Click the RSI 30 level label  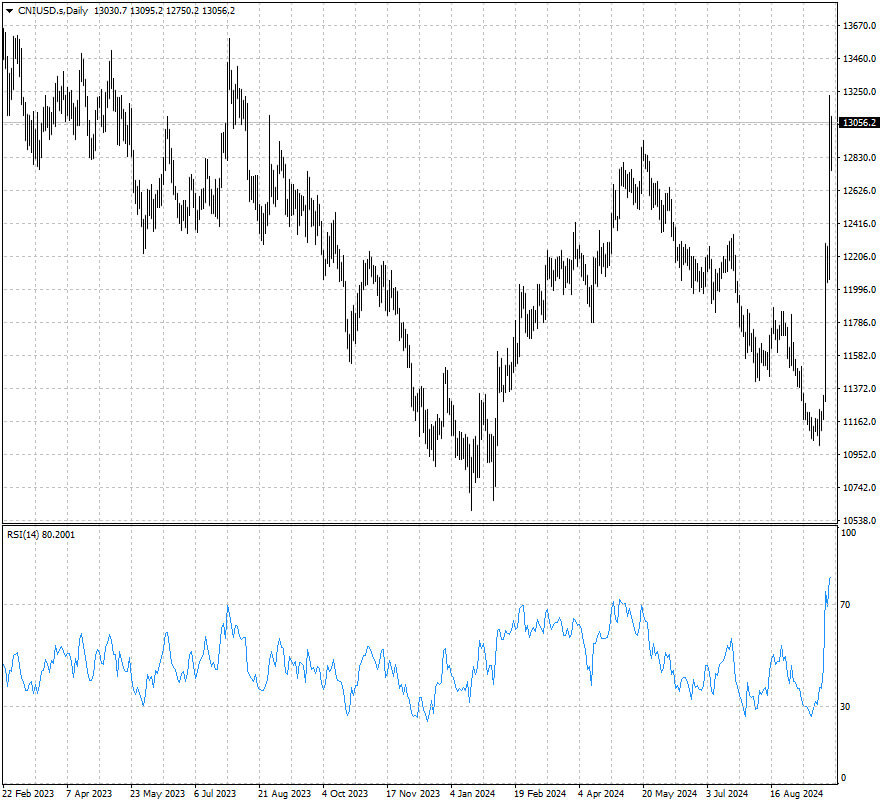(845, 707)
